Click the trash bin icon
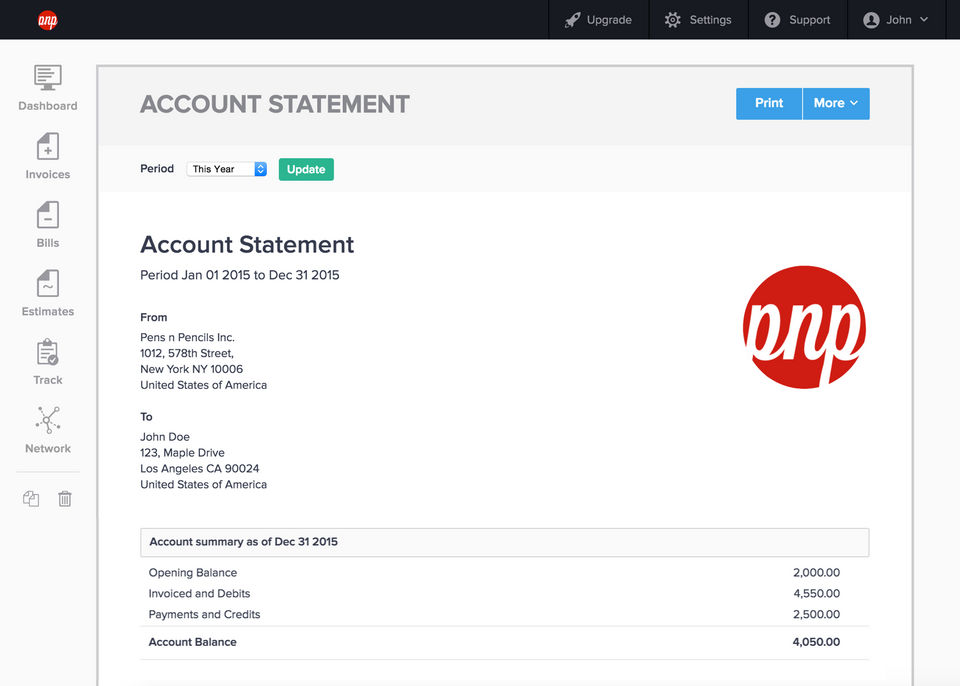Image resolution: width=960 pixels, height=686 pixels. coord(65,498)
